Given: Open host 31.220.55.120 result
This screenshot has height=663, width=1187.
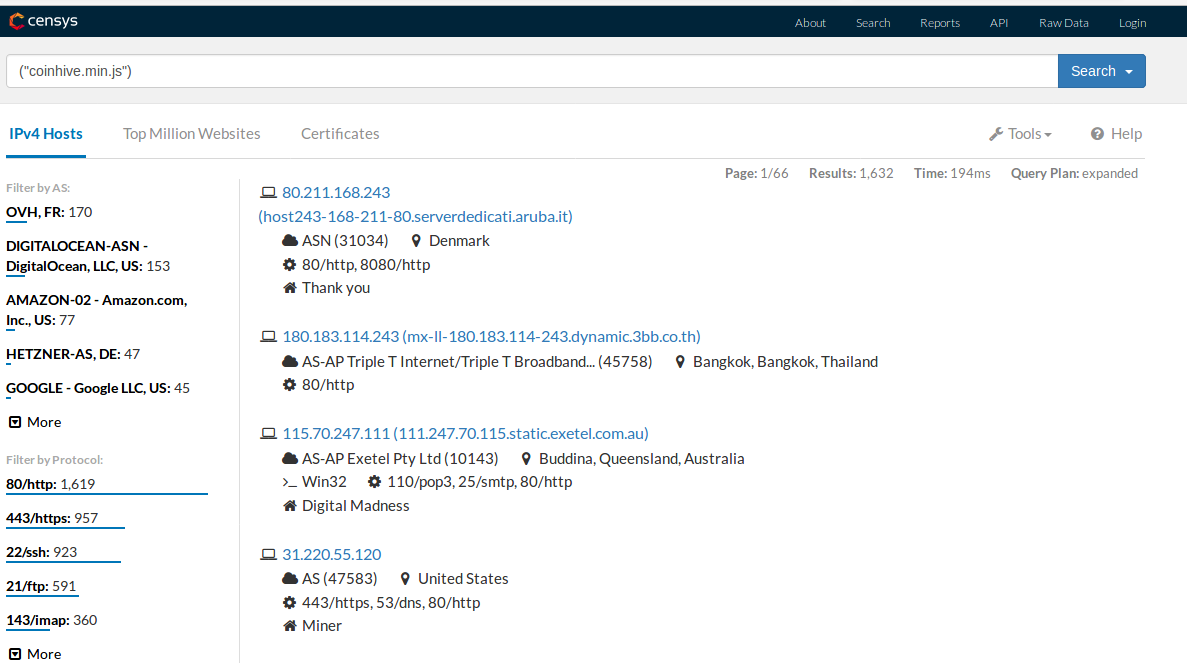Looking at the screenshot, I should (332, 554).
